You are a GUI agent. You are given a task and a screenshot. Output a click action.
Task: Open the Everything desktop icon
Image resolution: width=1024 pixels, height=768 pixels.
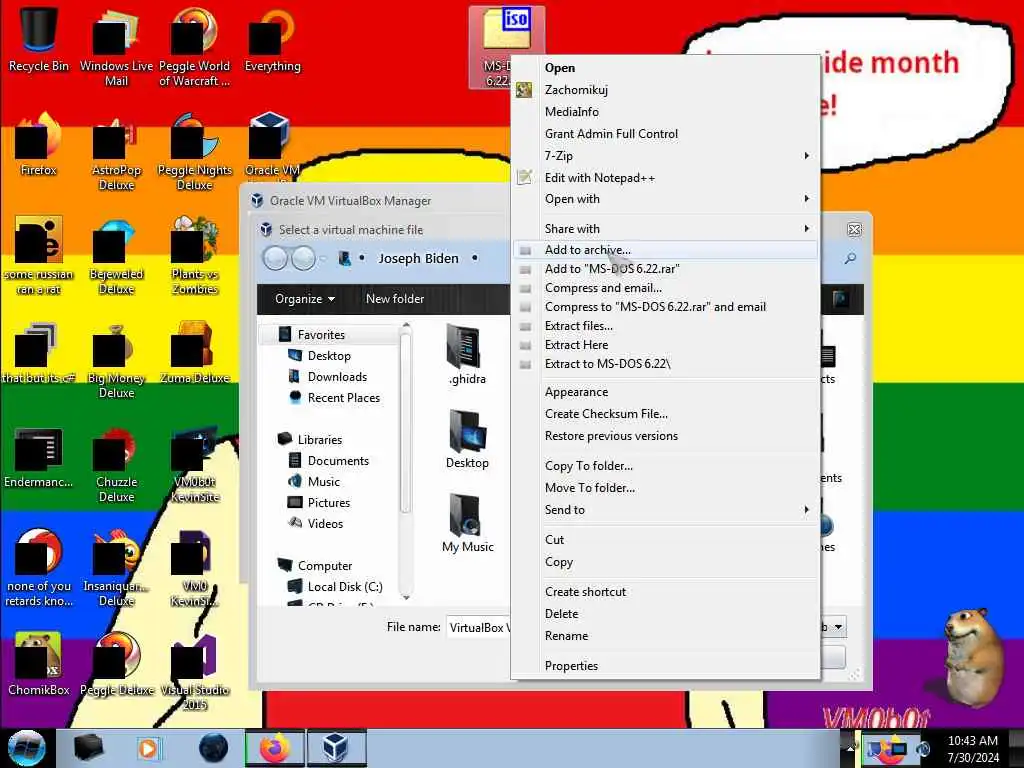(x=272, y=39)
